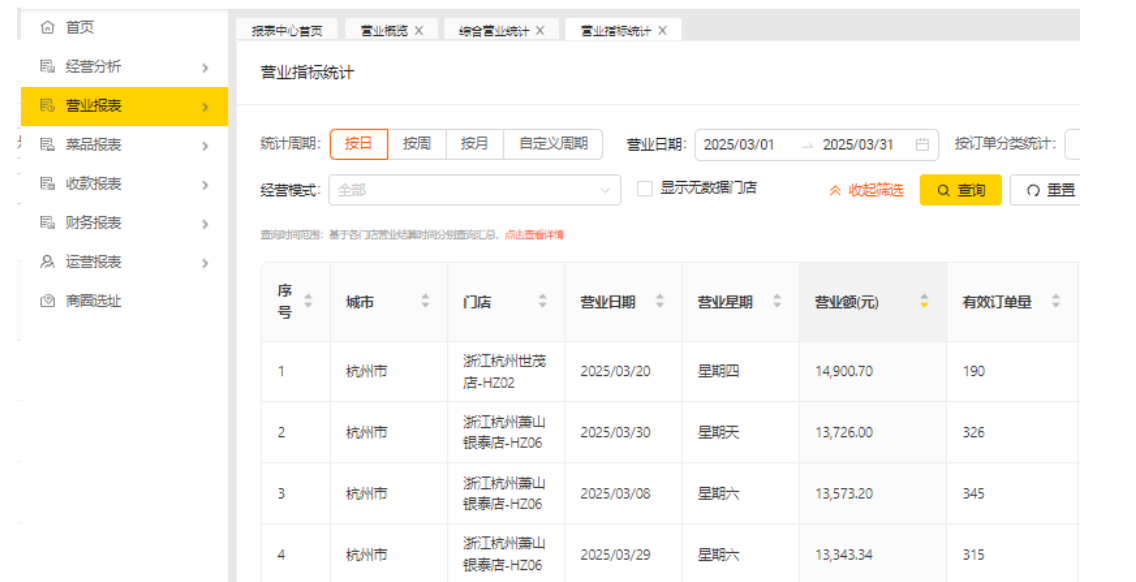Sort table by 营业额(元) column arrows
This screenshot has height=582, width=1136.
point(924,301)
